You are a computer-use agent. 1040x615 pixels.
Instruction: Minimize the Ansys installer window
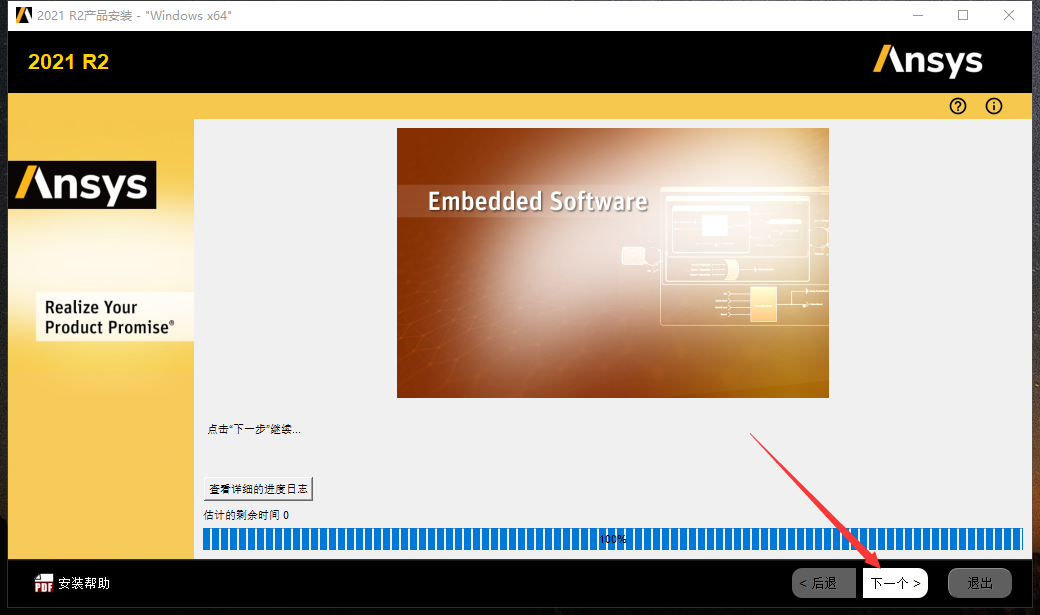917,15
